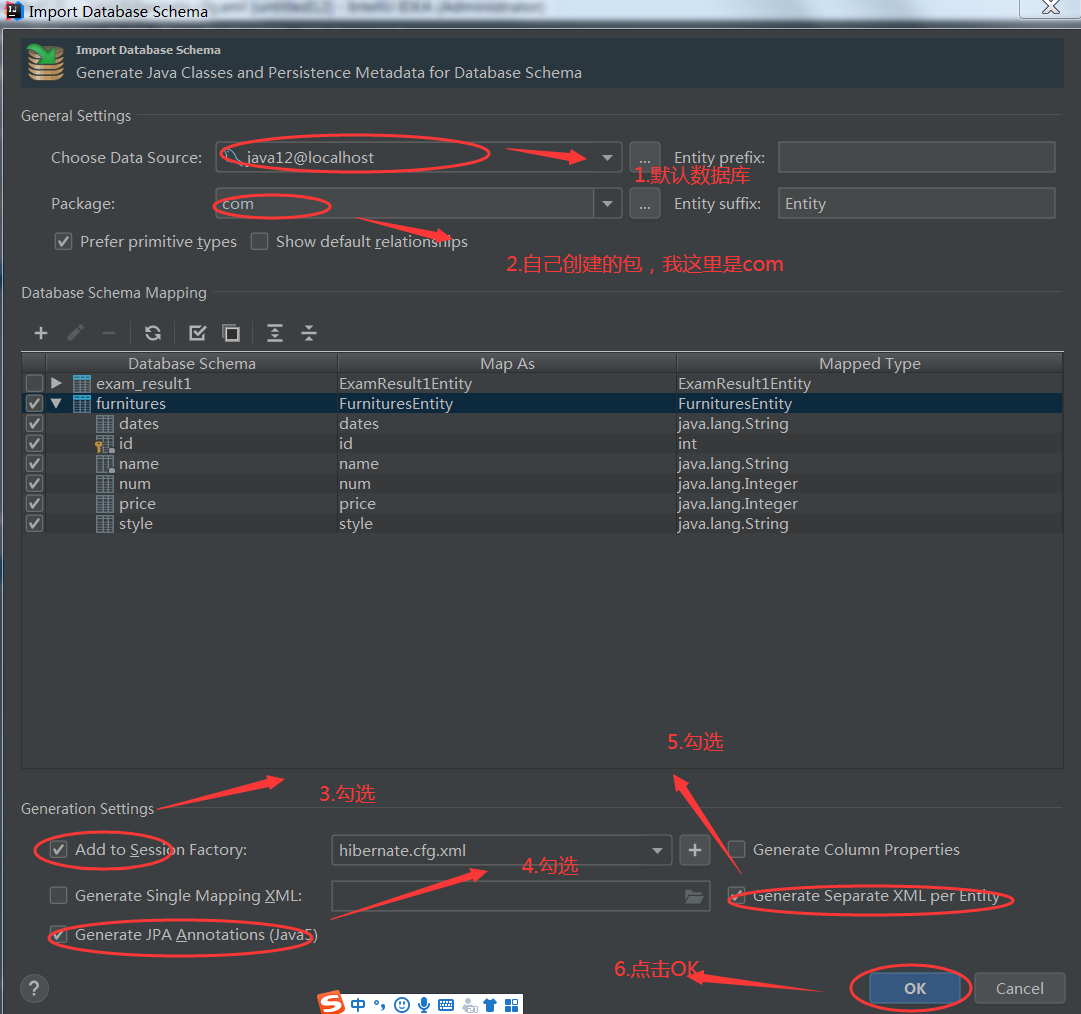Click into the Entity prefix field
Image resolution: width=1081 pixels, height=1014 pixels.
coord(917,158)
